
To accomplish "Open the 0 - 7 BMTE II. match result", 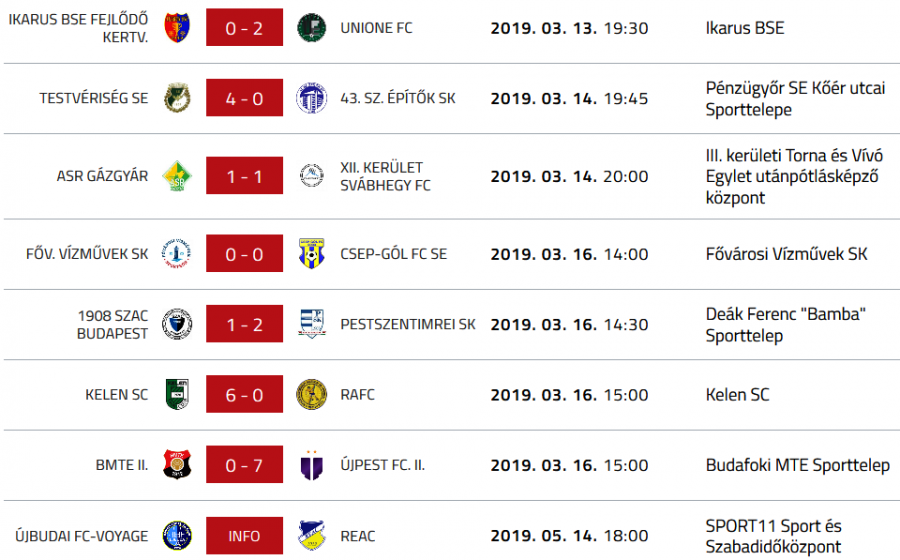I will (244, 465).
